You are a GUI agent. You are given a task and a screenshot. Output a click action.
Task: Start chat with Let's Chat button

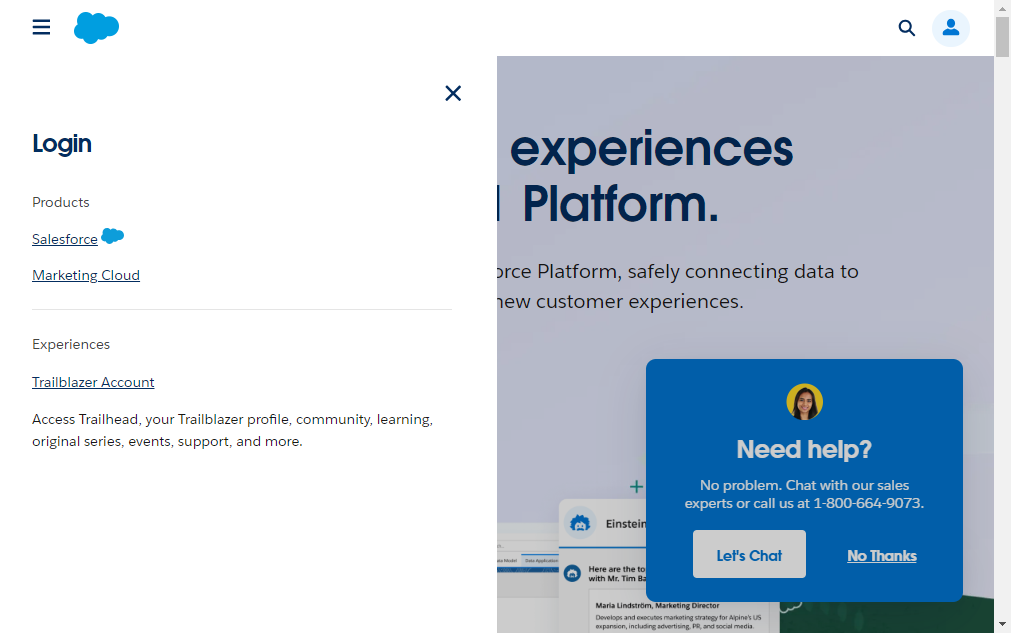coord(749,554)
